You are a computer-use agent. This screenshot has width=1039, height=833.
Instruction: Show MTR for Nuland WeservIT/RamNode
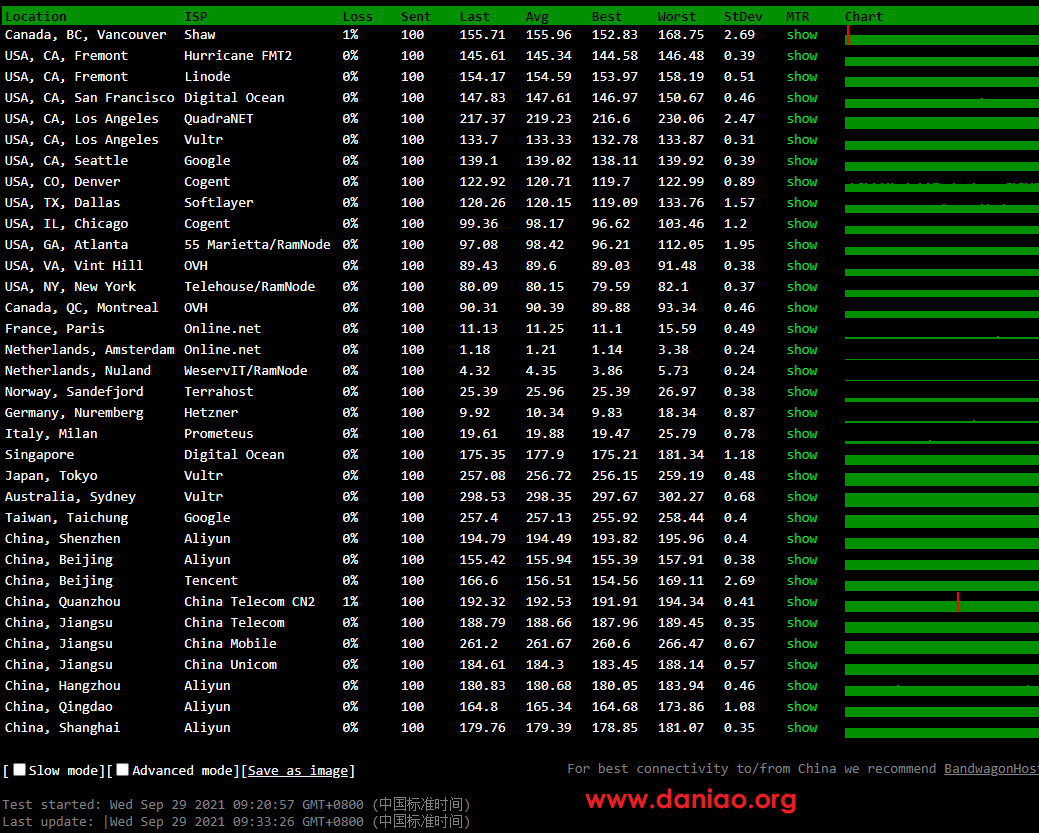click(802, 371)
